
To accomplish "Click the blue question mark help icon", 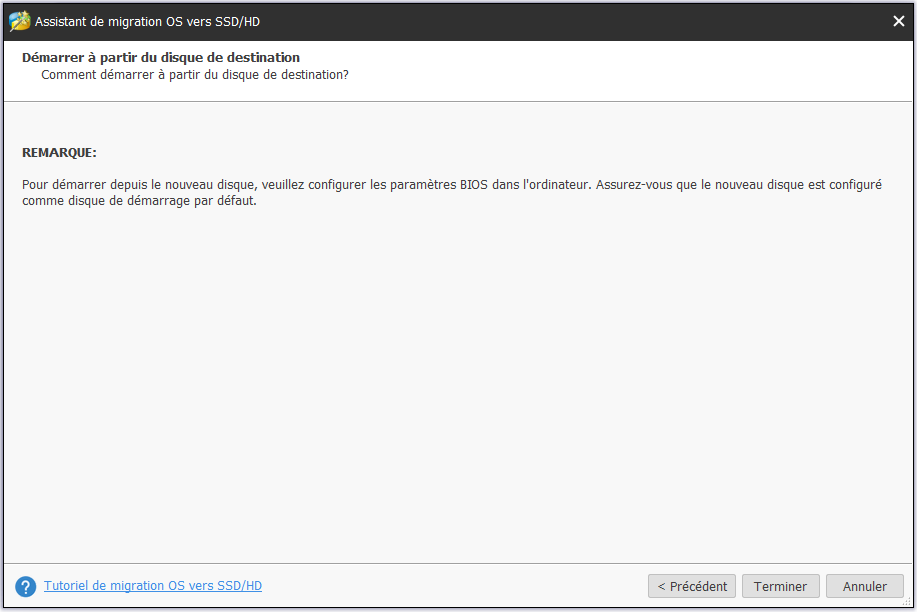I will [26, 586].
